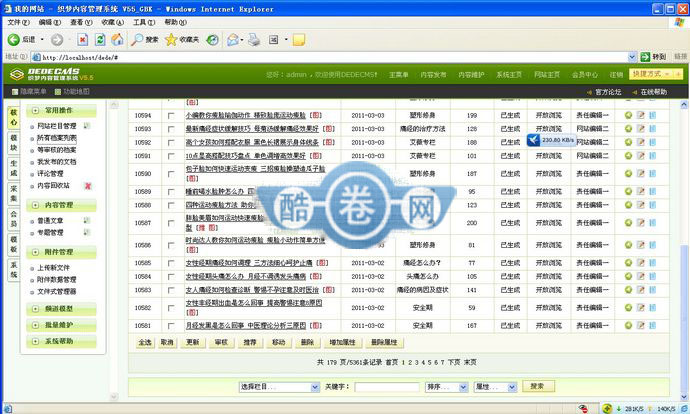Screen dimensions: 690x414
Task: Select the 核心 vertical tab
Action: pos(14,117)
